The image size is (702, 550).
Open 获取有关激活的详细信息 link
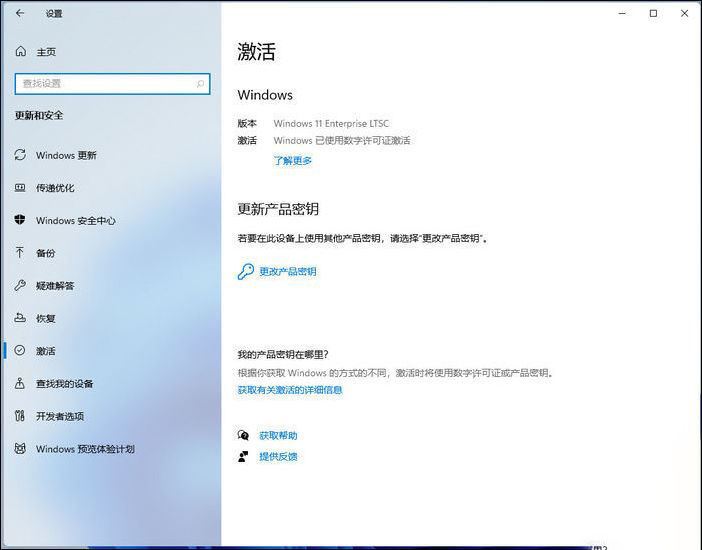[x=290, y=390]
